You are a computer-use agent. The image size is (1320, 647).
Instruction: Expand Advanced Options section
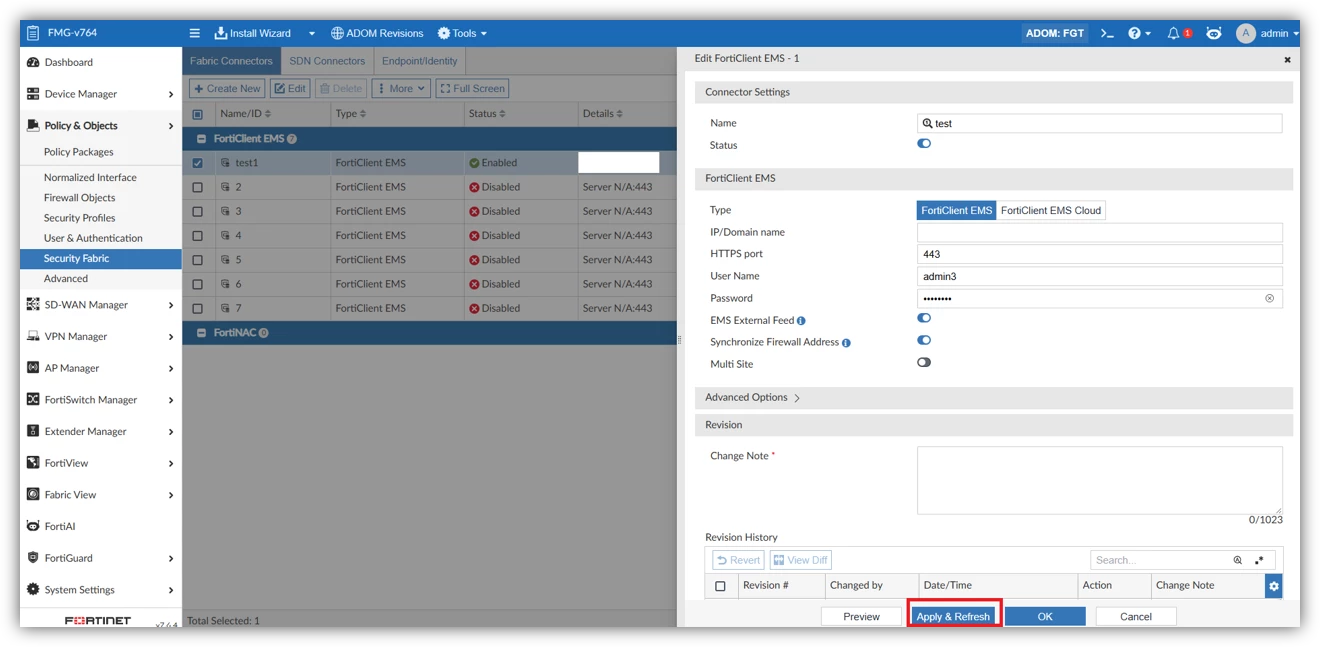pos(752,398)
